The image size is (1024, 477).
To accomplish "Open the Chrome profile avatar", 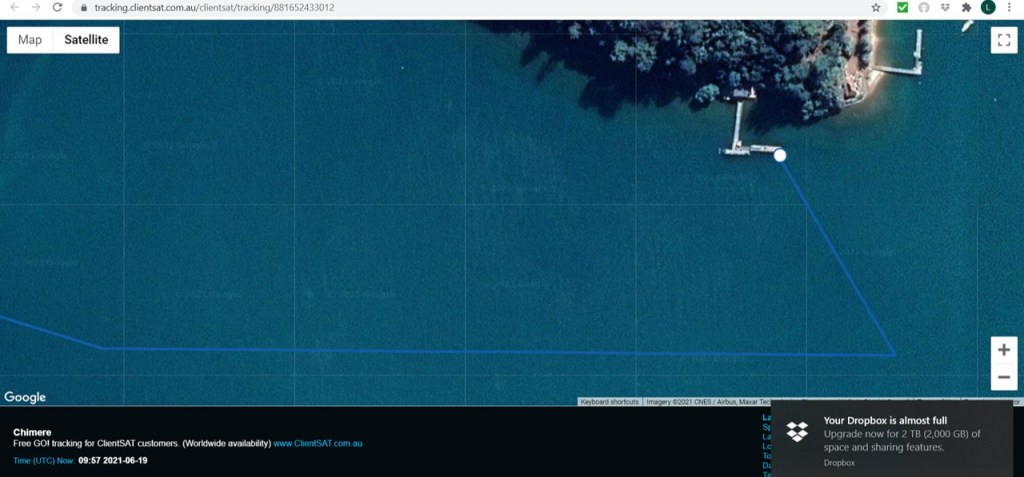I will coord(988,7).
